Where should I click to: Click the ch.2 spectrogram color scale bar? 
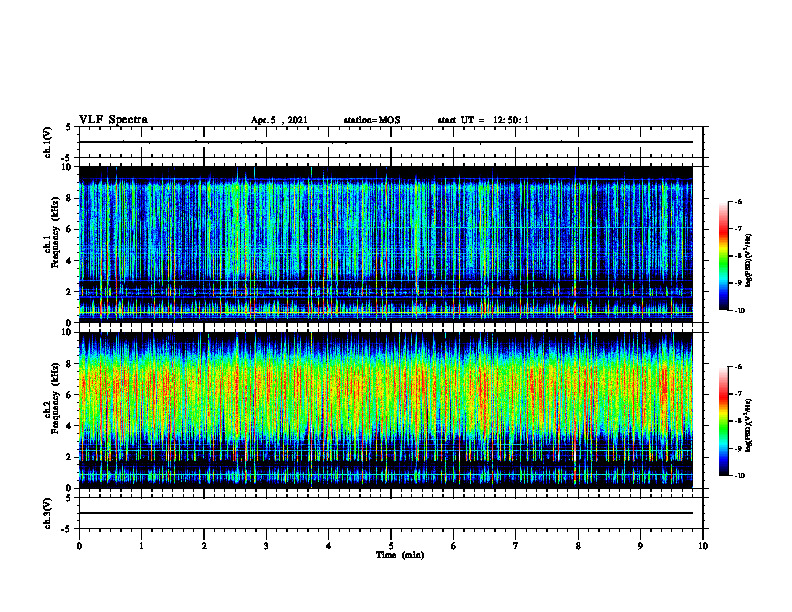point(723,421)
